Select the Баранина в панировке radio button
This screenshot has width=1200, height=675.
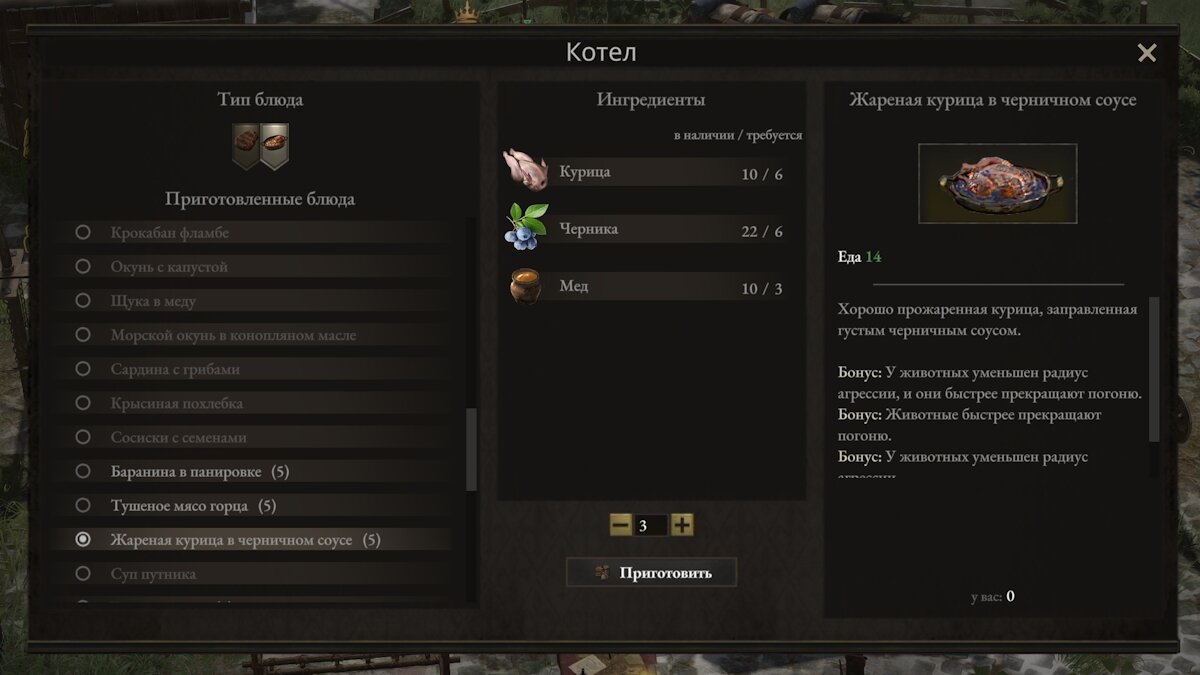83,471
